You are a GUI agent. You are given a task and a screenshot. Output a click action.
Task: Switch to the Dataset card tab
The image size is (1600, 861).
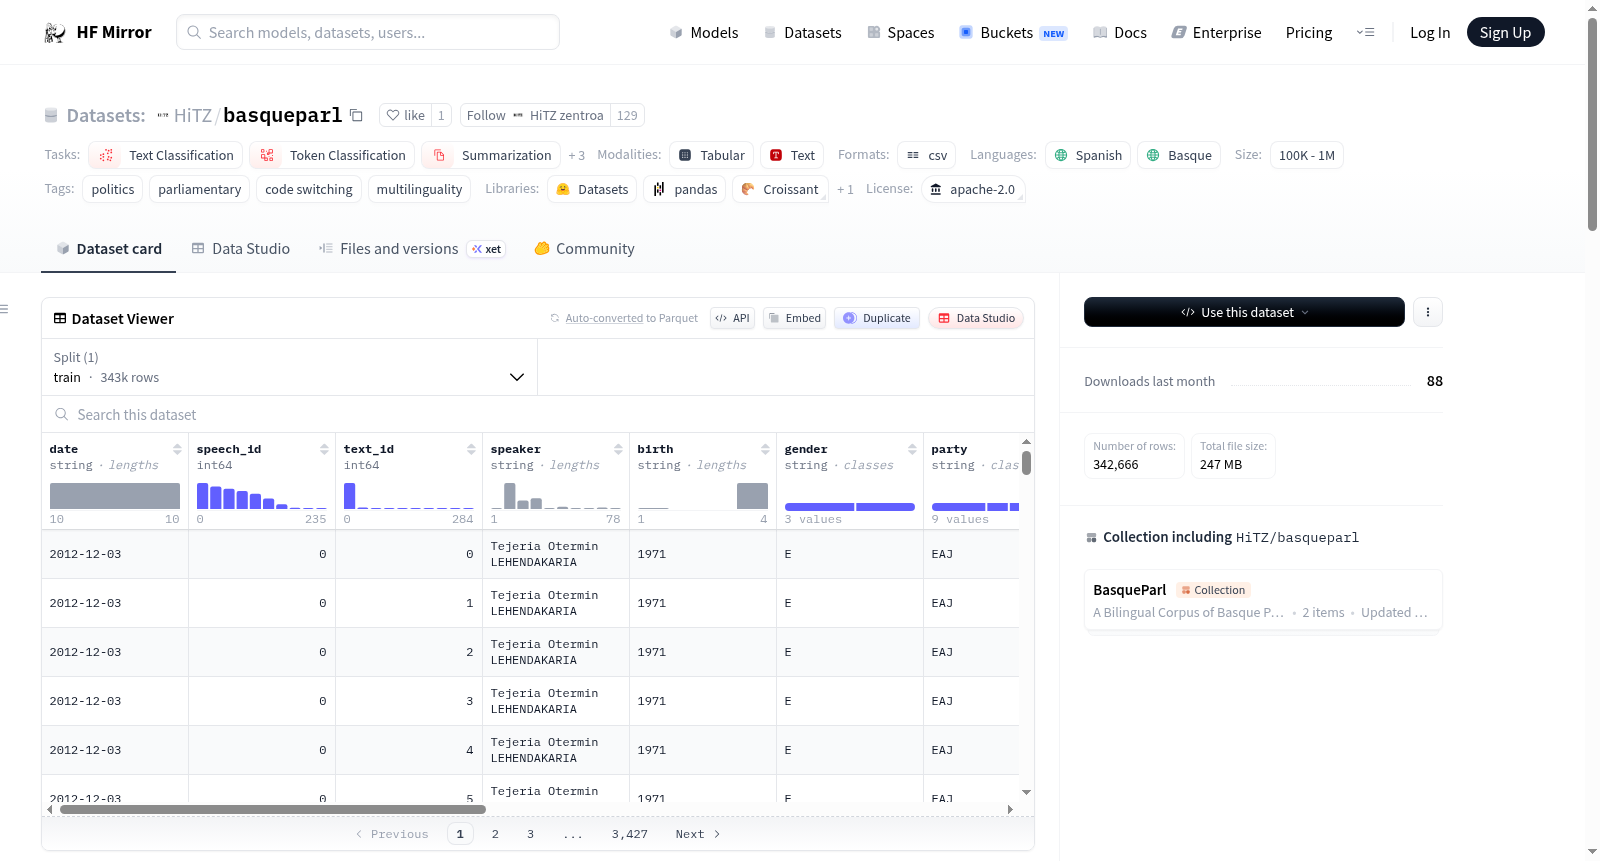(x=109, y=249)
